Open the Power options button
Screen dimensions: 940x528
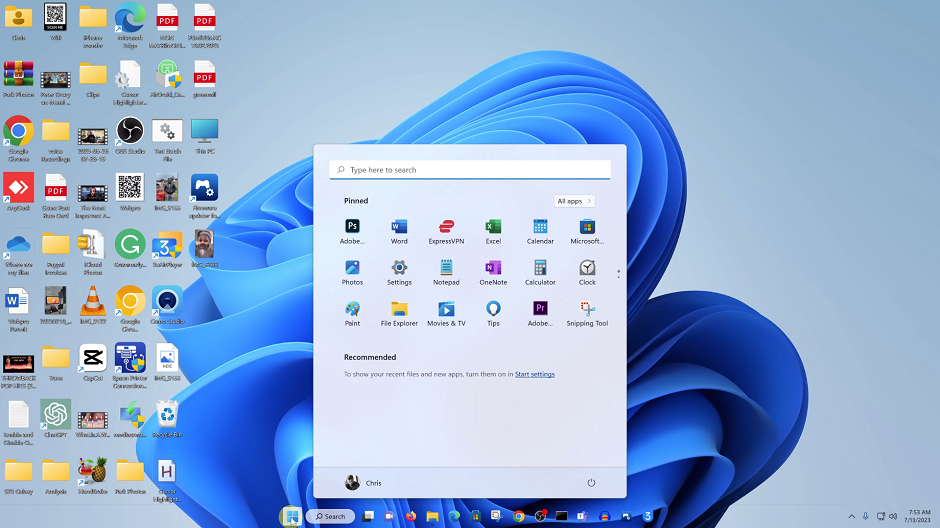591,483
